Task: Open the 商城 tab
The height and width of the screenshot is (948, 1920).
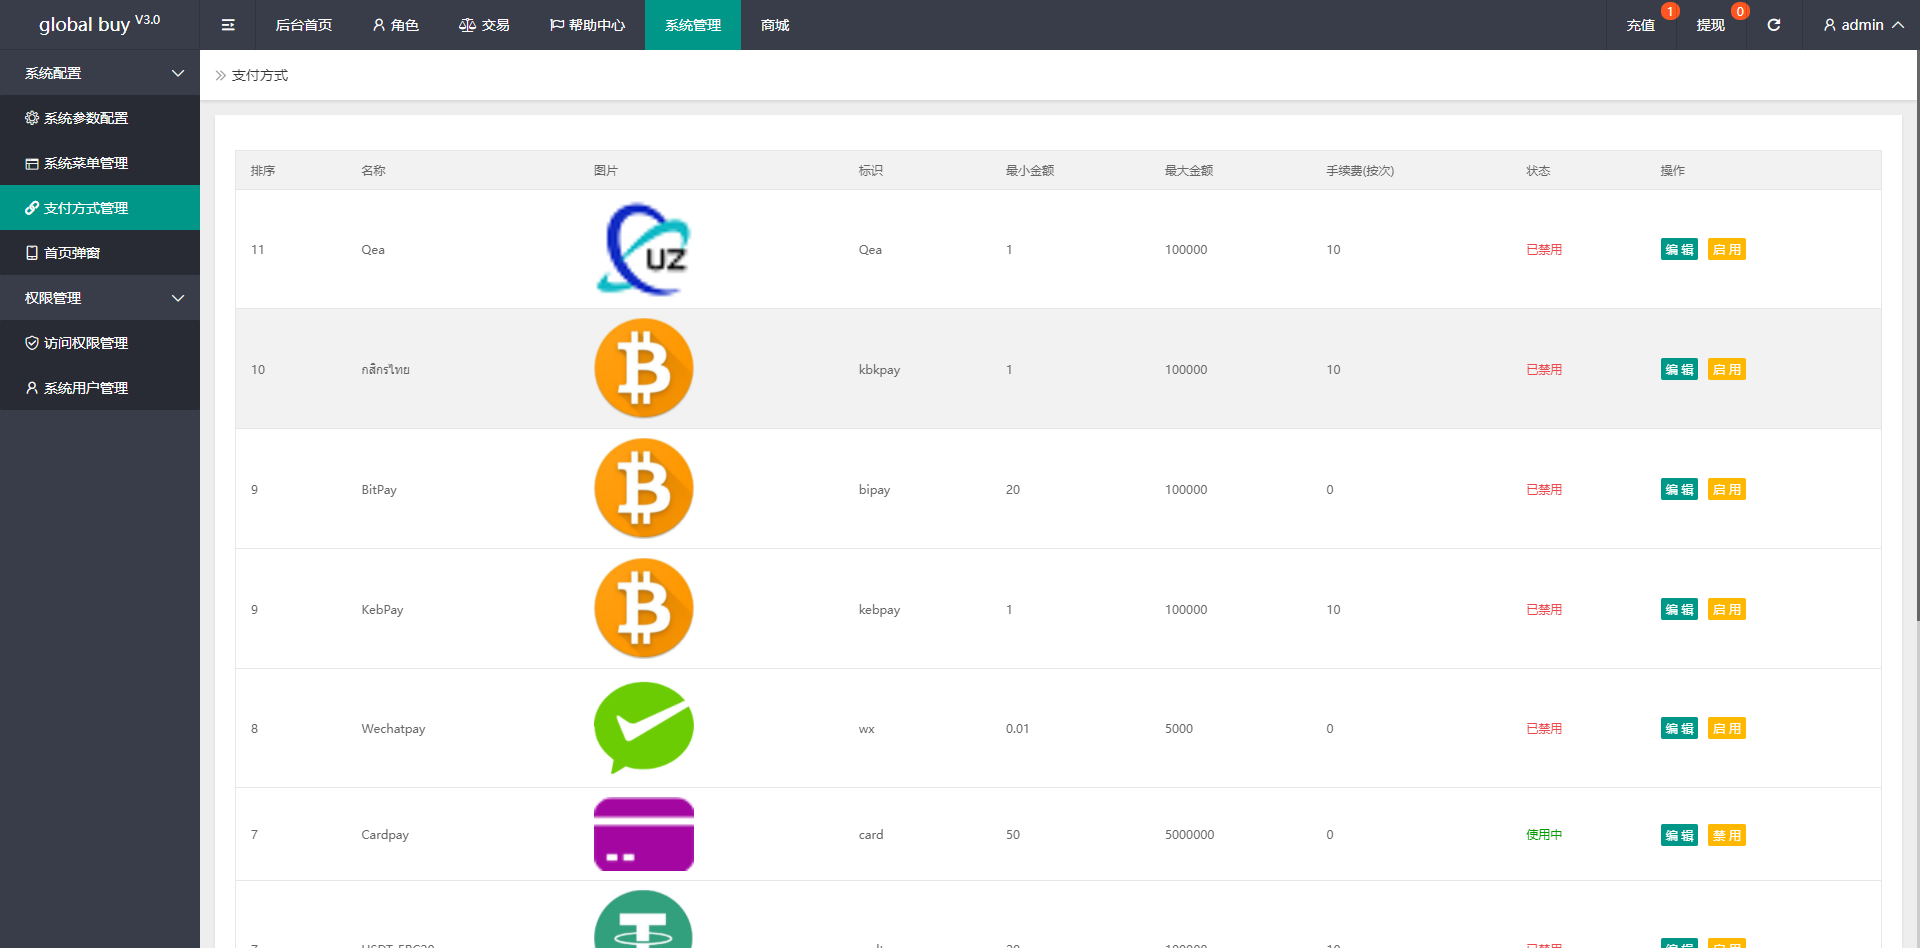Action: [775, 25]
